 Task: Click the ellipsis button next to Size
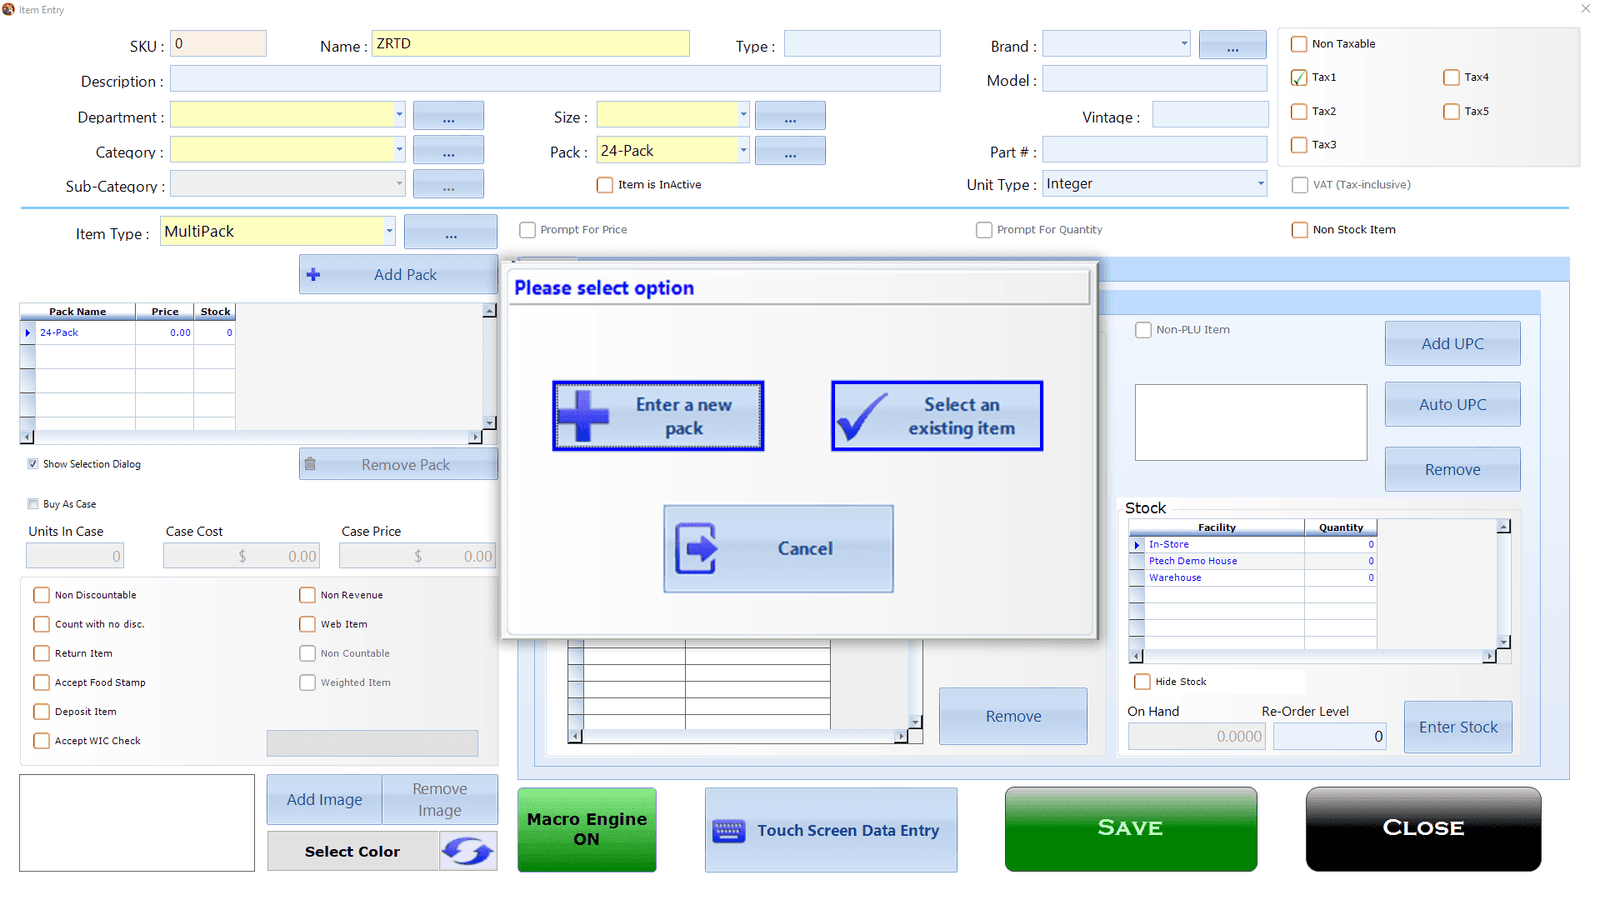(790, 116)
